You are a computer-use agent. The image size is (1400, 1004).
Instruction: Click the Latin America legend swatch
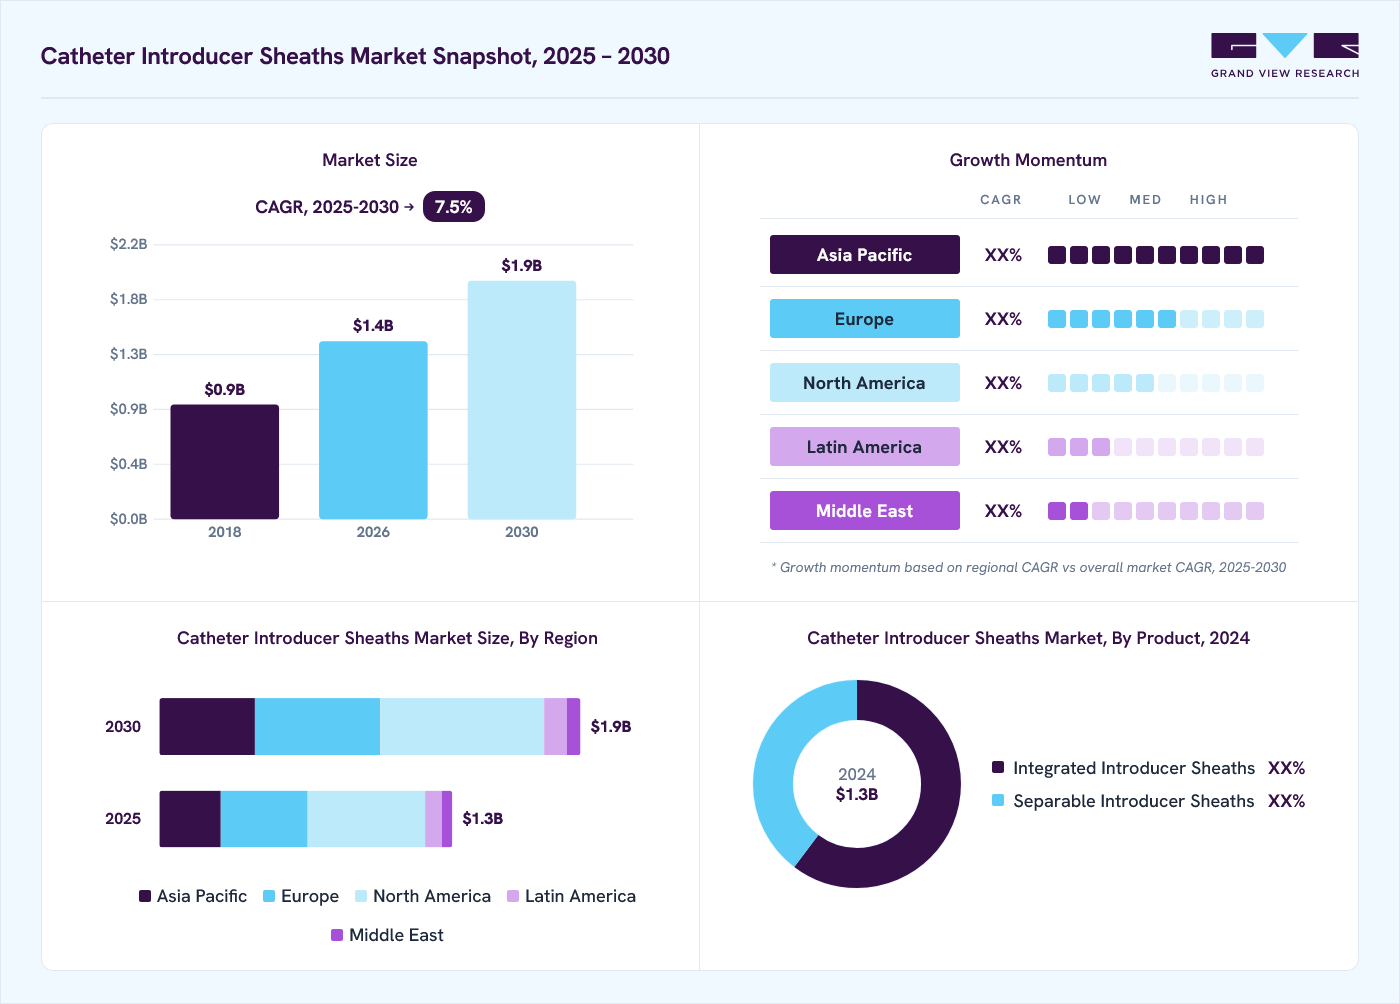(x=513, y=896)
